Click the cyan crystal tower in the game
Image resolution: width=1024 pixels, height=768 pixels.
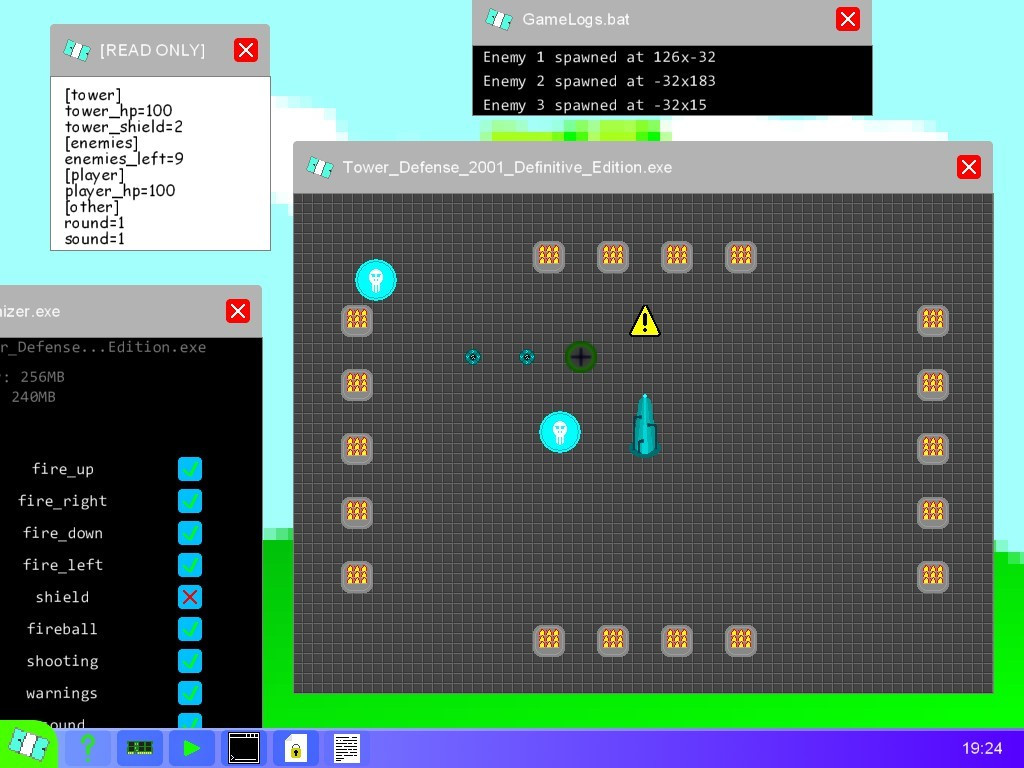pos(645,425)
